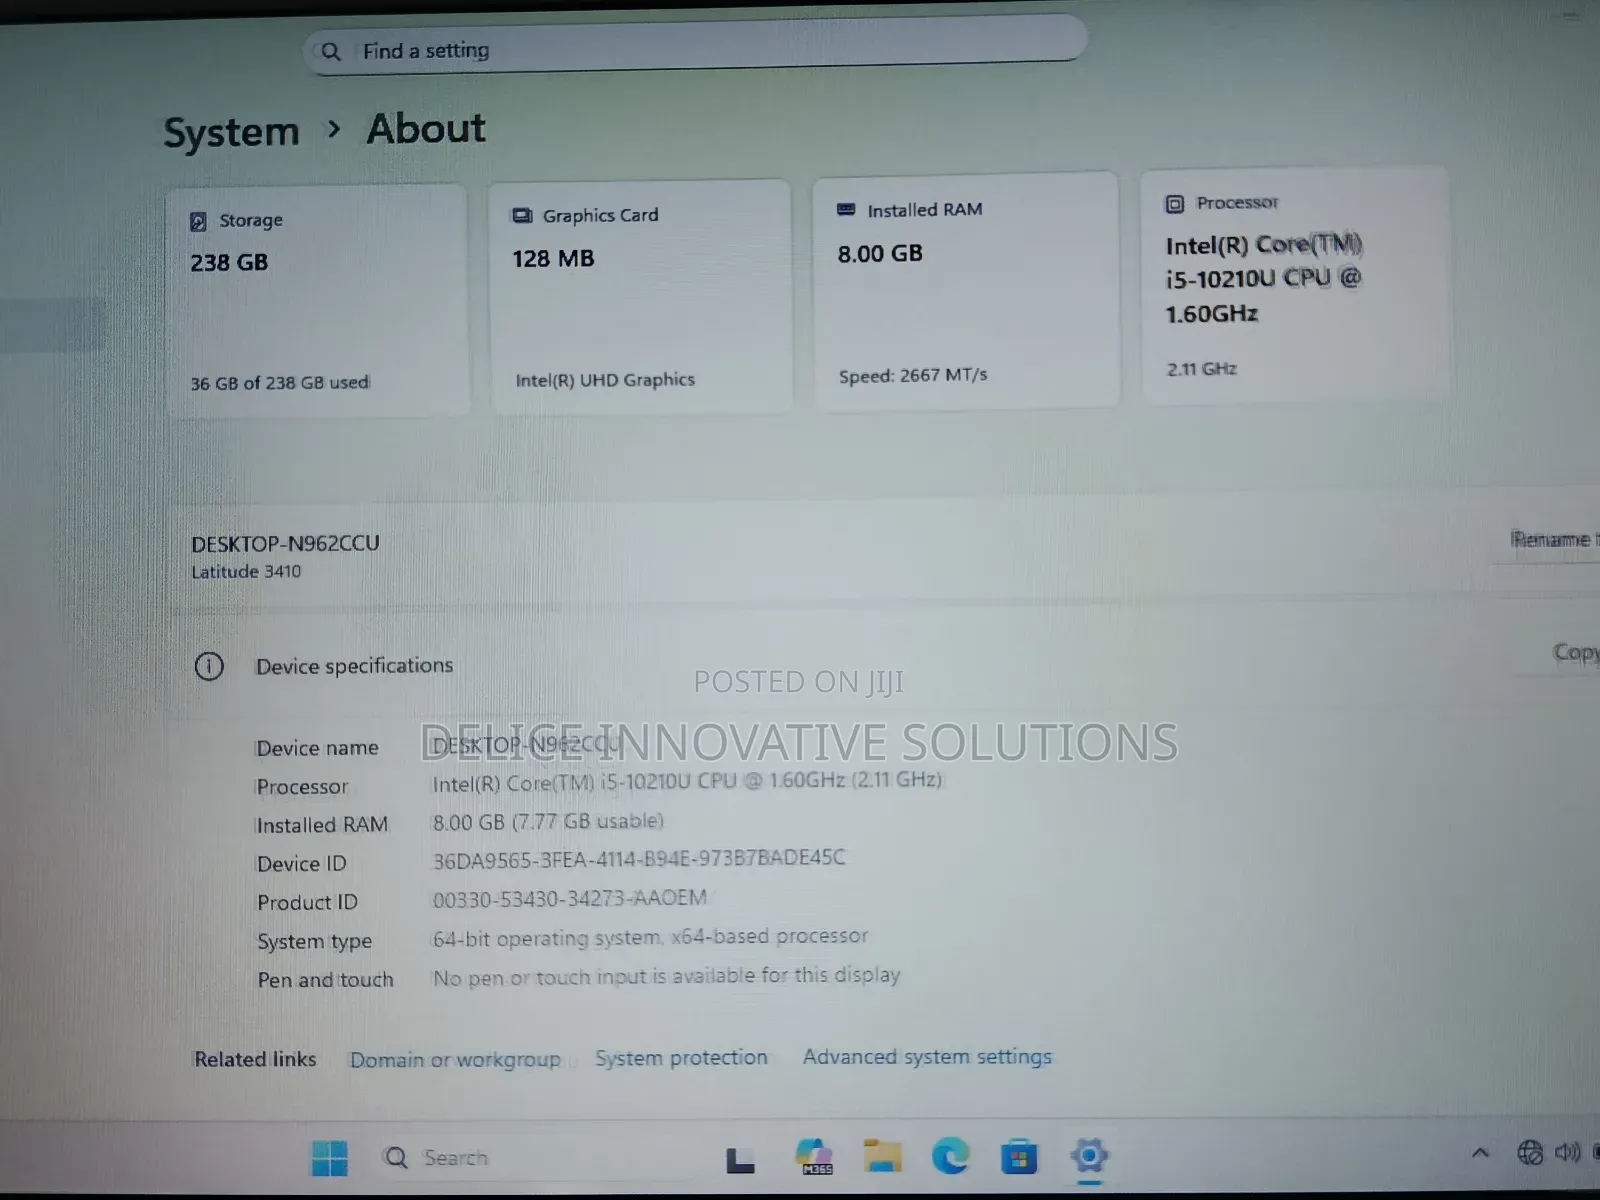Open the Graphics Card 128 MB card
This screenshot has height=1200, width=1600.
640,296
